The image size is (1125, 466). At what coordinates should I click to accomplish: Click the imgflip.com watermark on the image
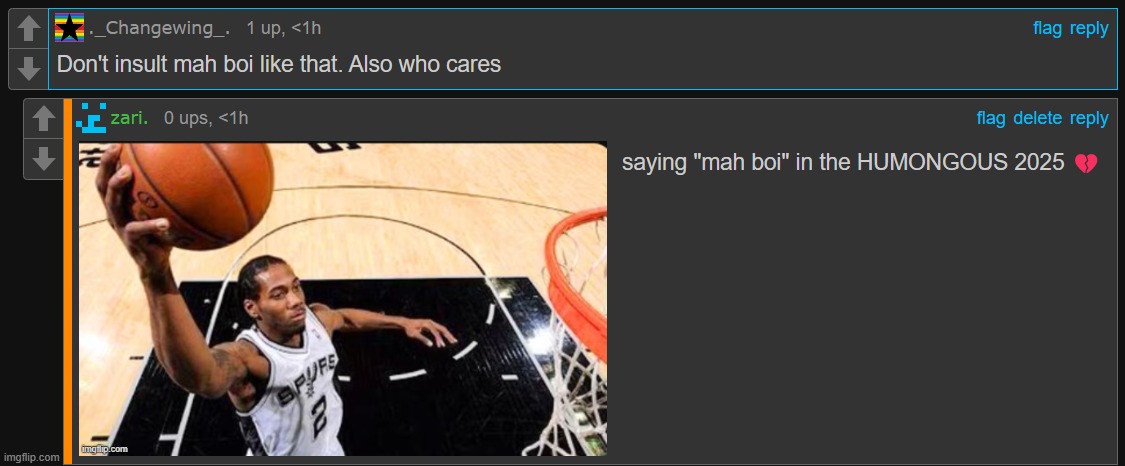(105, 449)
